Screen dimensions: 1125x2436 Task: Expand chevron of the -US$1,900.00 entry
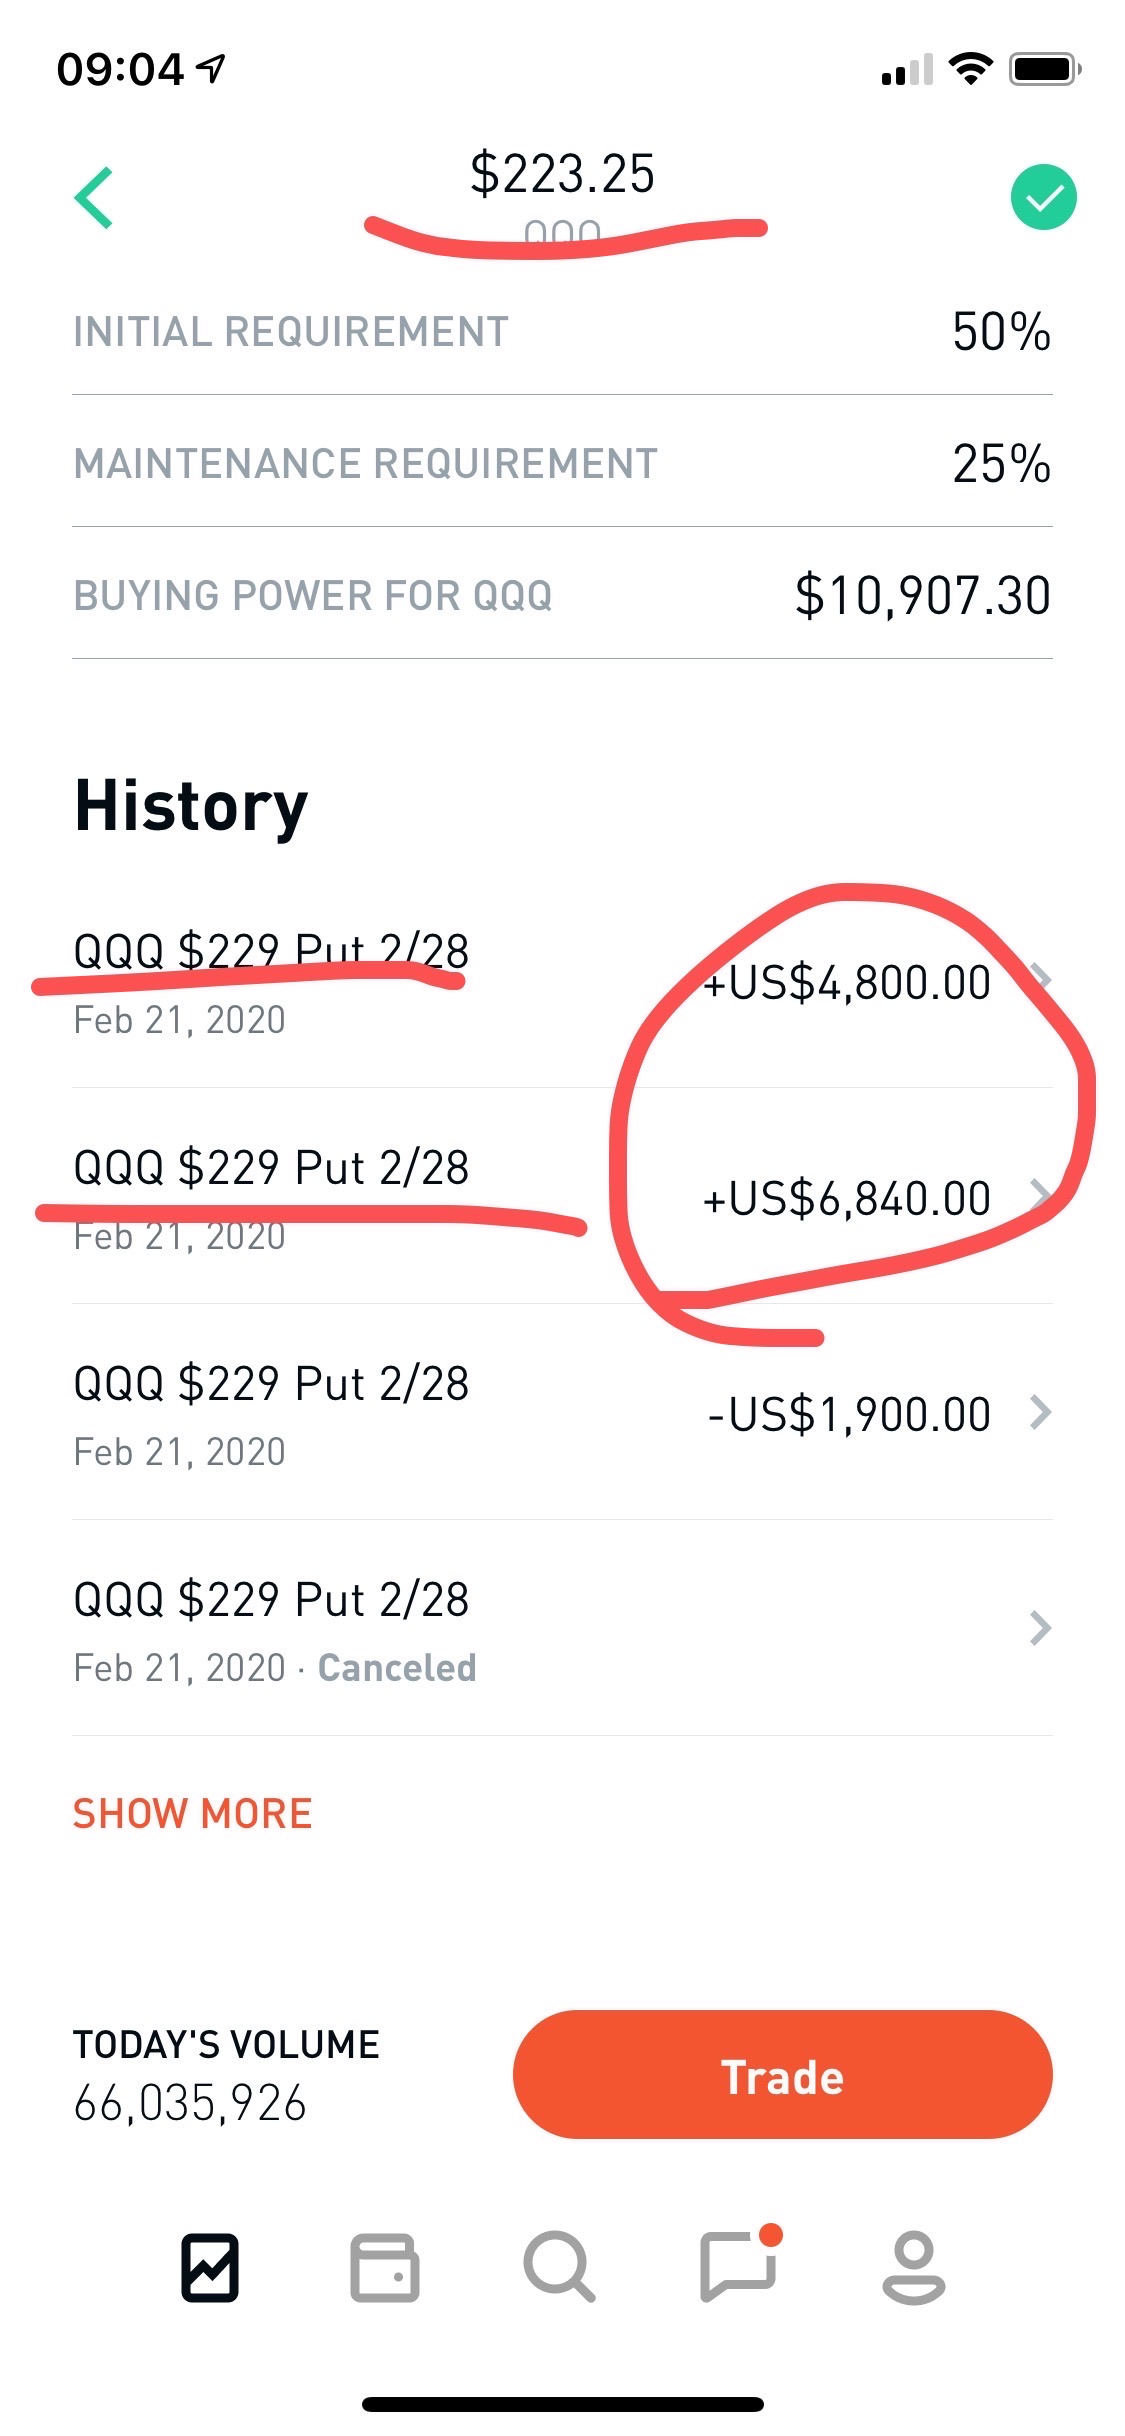(1041, 1412)
